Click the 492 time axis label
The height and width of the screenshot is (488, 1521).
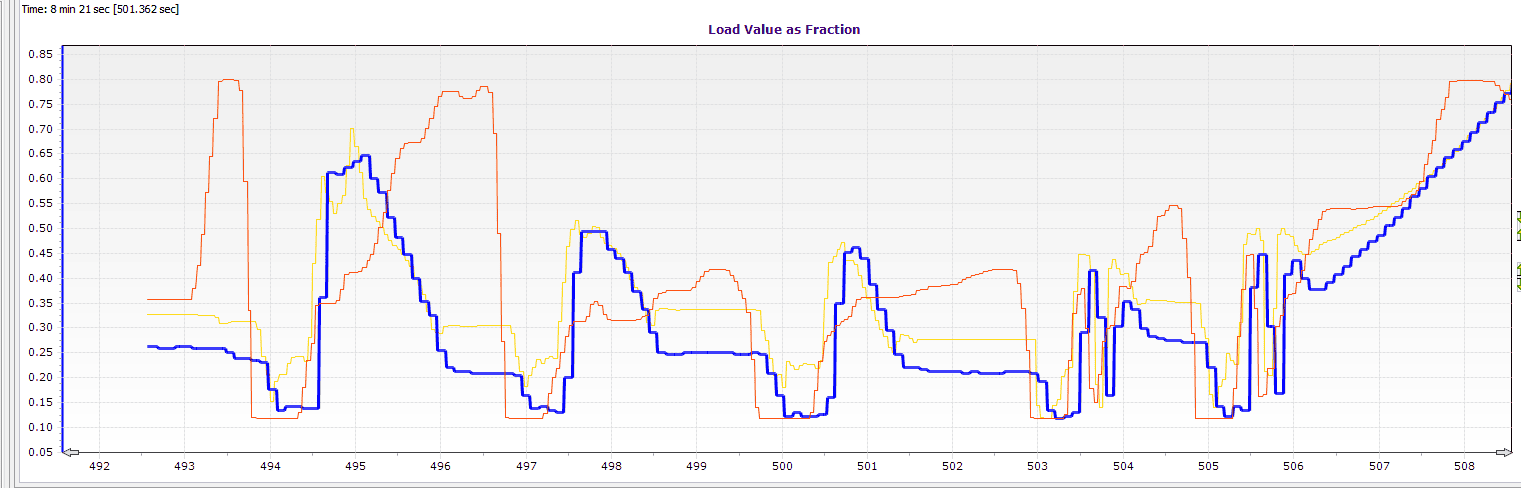pos(99,466)
